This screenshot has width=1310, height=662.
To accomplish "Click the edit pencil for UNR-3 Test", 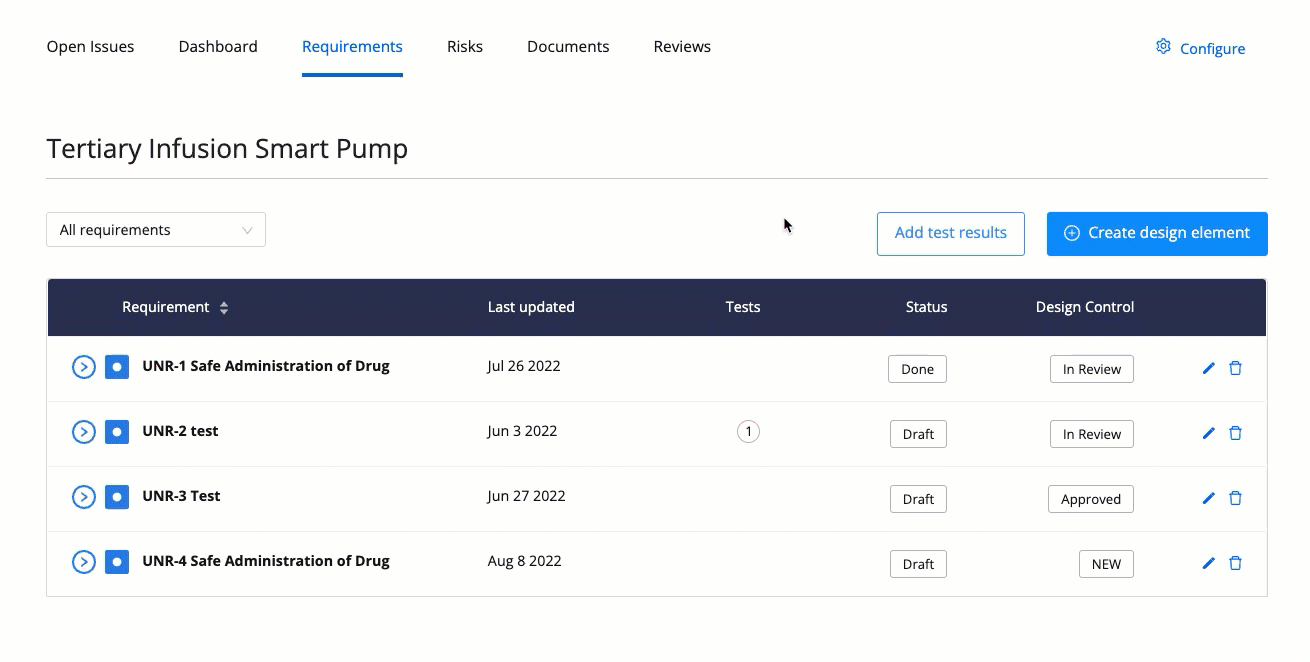I will [x=1208, y=498].
